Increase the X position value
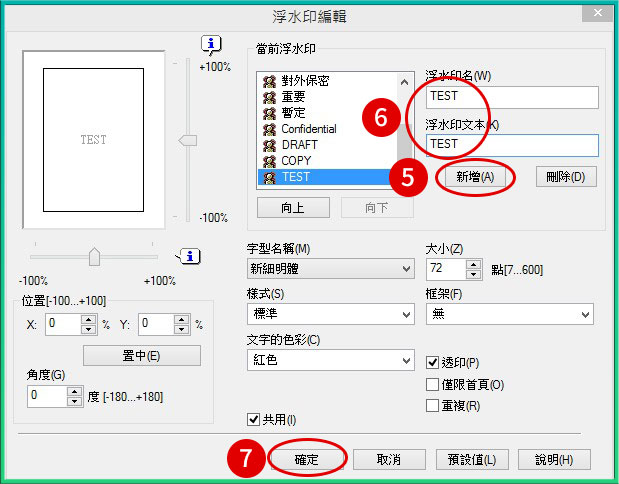The height and width of the screenshot is (484, 619). [x=88, y=319]
